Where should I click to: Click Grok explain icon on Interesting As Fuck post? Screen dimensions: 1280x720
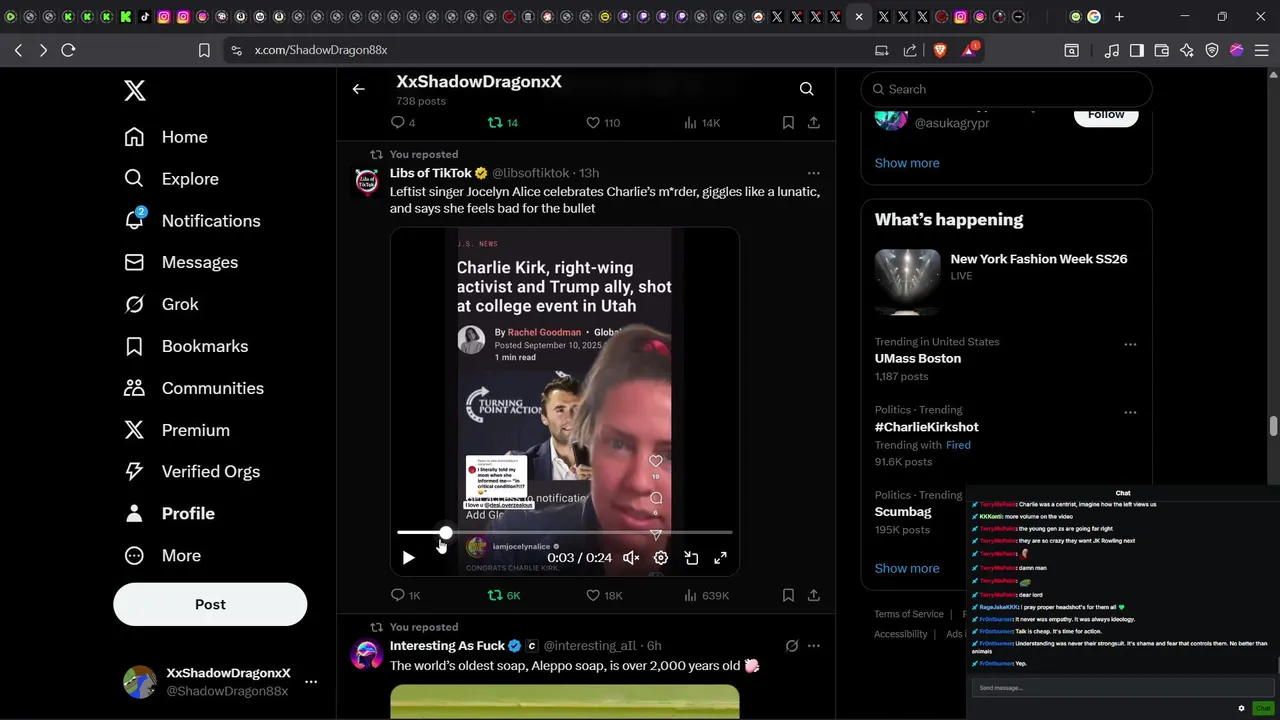[x=792, y=646]
